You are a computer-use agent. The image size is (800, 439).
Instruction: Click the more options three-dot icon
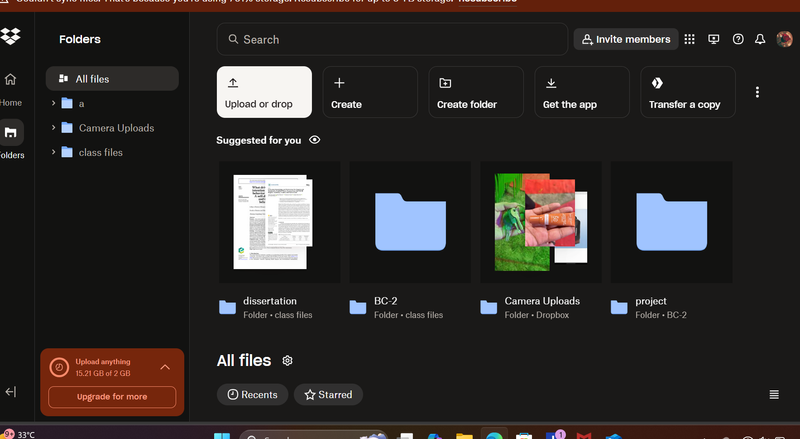click(x=757, y=92)
